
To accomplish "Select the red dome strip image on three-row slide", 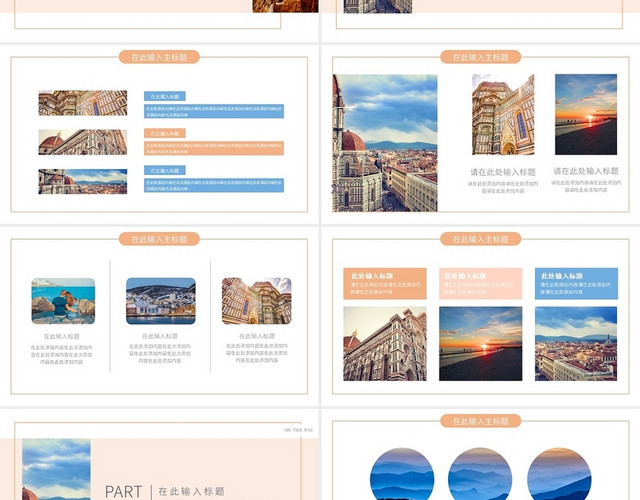I will click(x=83, y=142).
